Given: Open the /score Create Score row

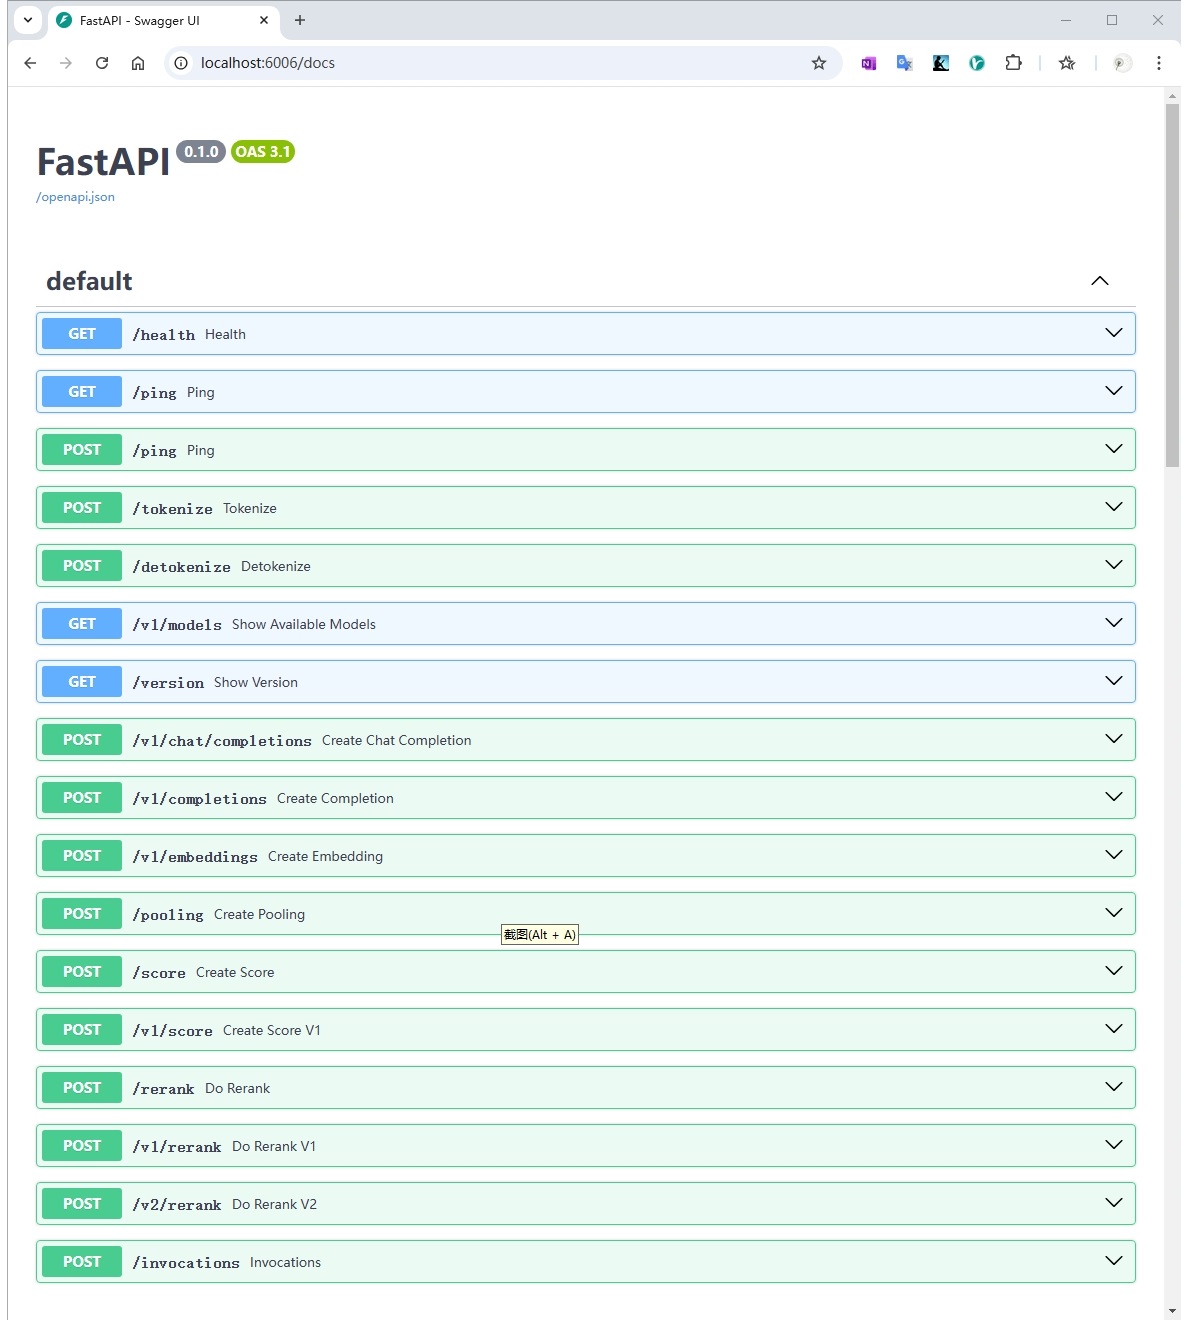Looking at the screenshot, I should pos(586,972).
